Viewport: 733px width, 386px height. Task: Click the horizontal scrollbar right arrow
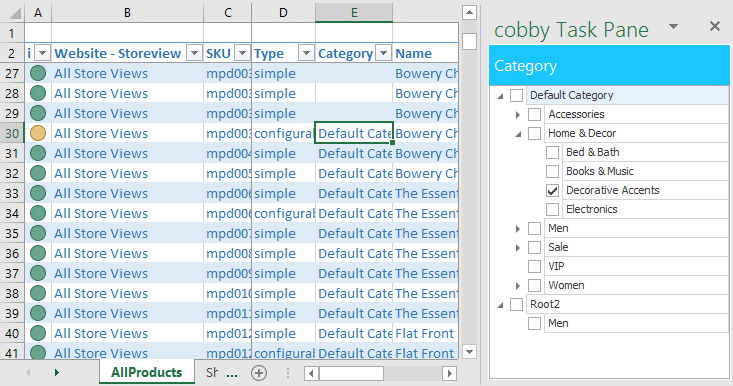450,373
